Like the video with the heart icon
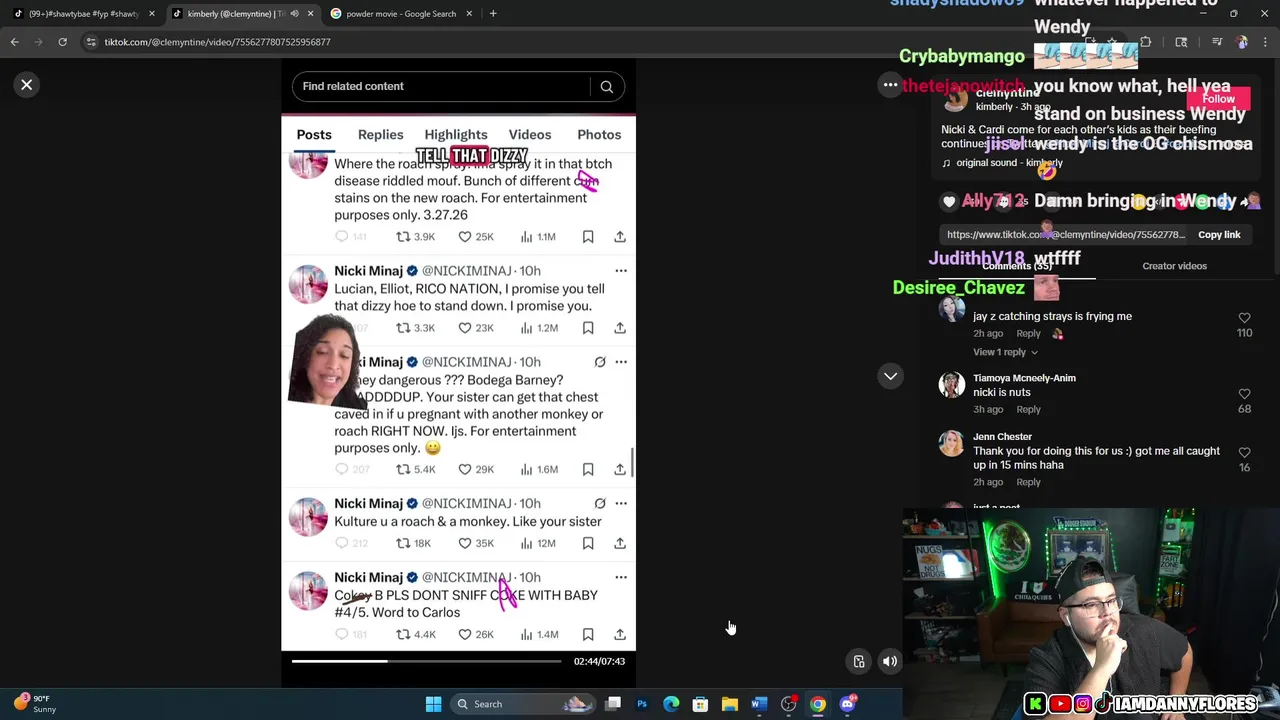 tap(949, 201)
